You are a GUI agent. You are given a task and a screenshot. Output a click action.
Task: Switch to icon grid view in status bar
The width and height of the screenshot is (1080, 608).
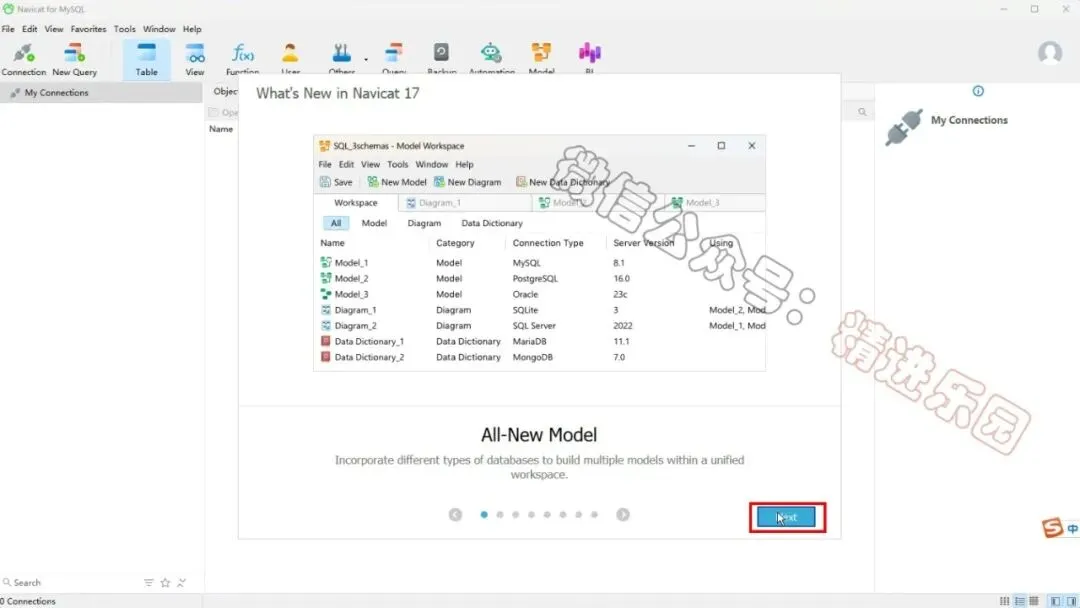click(x=1004, y=601)
